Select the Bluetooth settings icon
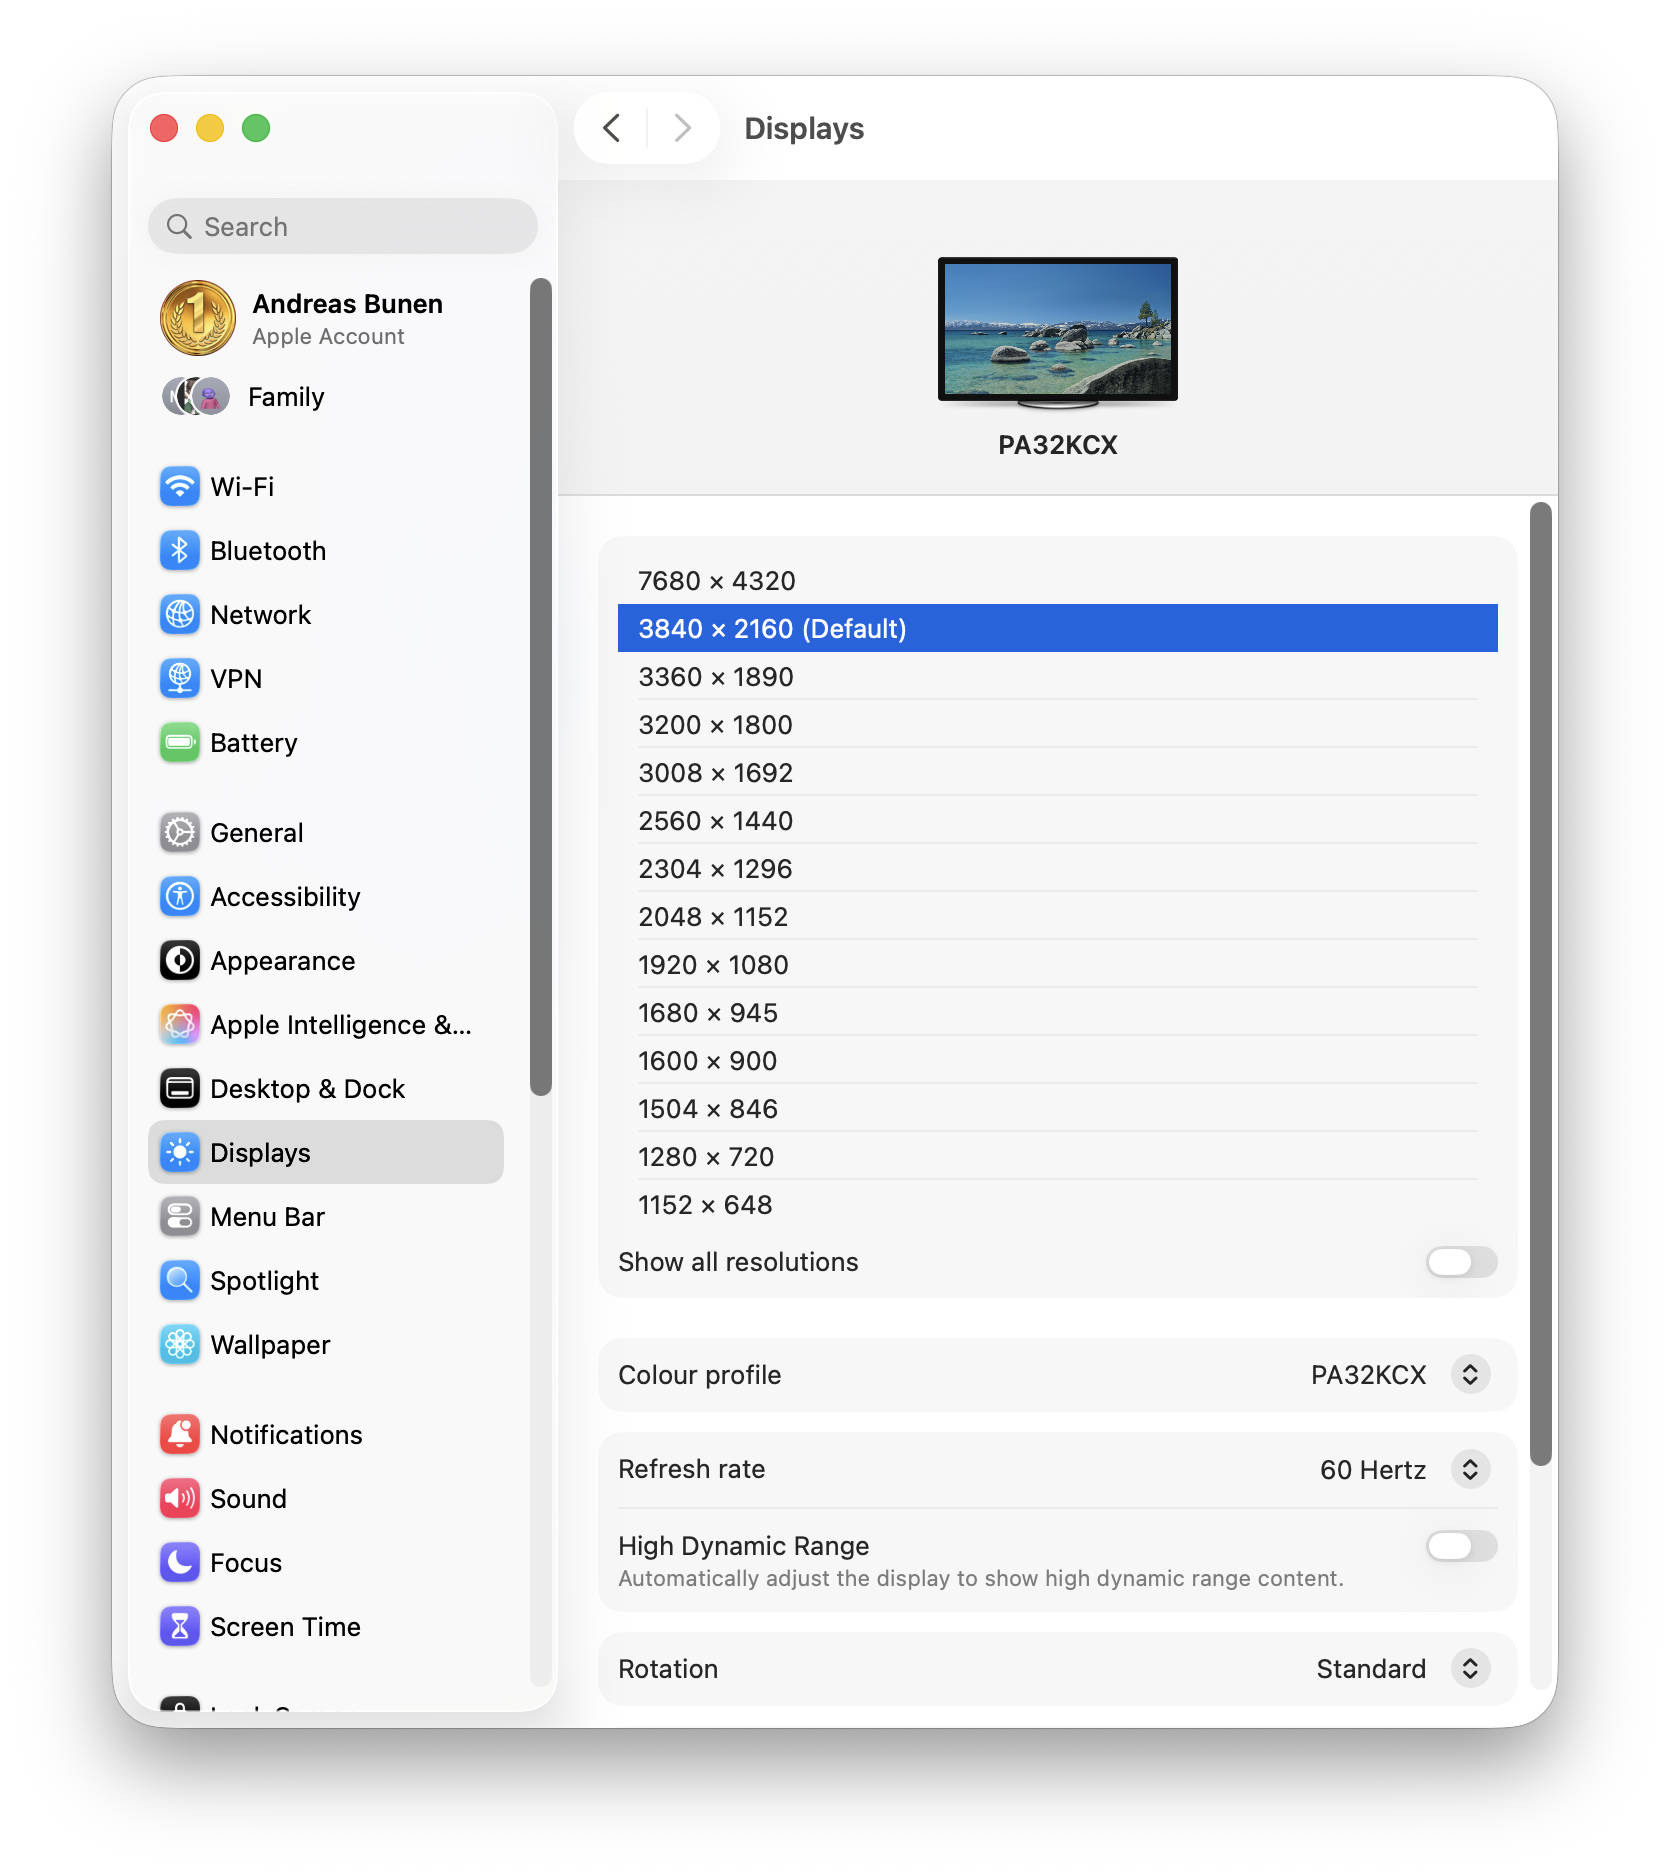Viewport: 1670px width, 1876px height. pos(179,550)
